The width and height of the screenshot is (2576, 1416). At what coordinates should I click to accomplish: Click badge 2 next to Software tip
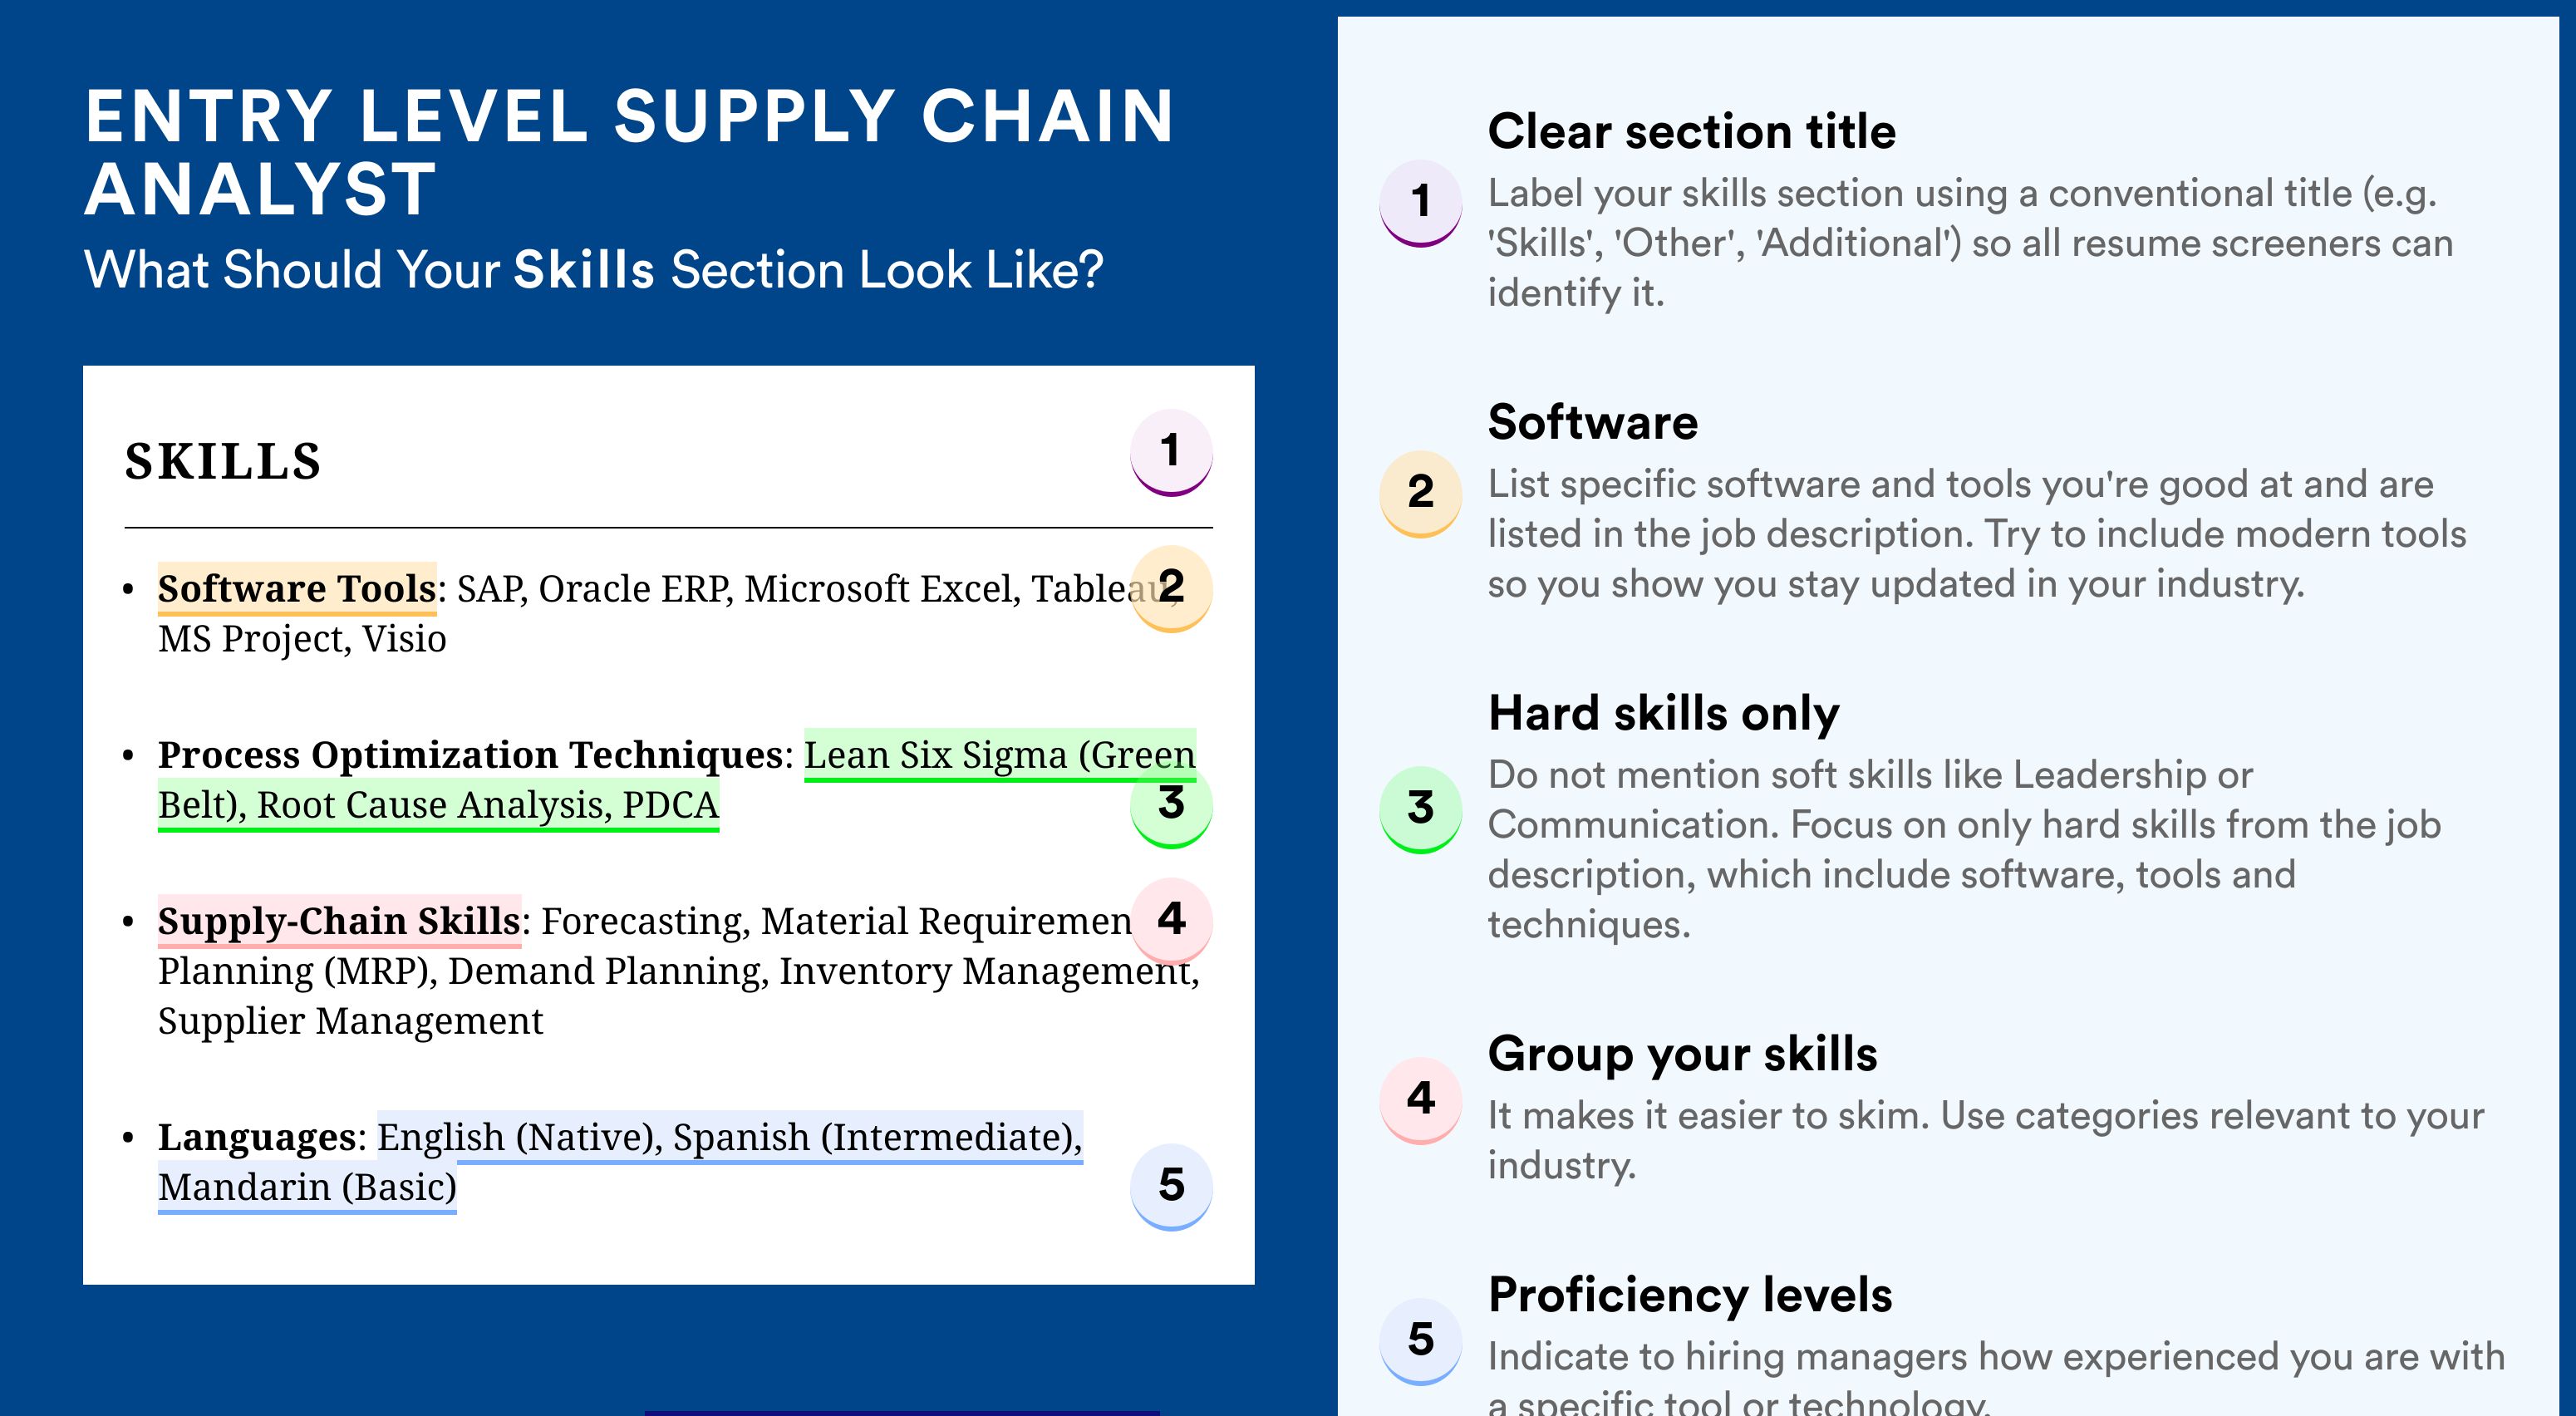[x=1420, y=494]
